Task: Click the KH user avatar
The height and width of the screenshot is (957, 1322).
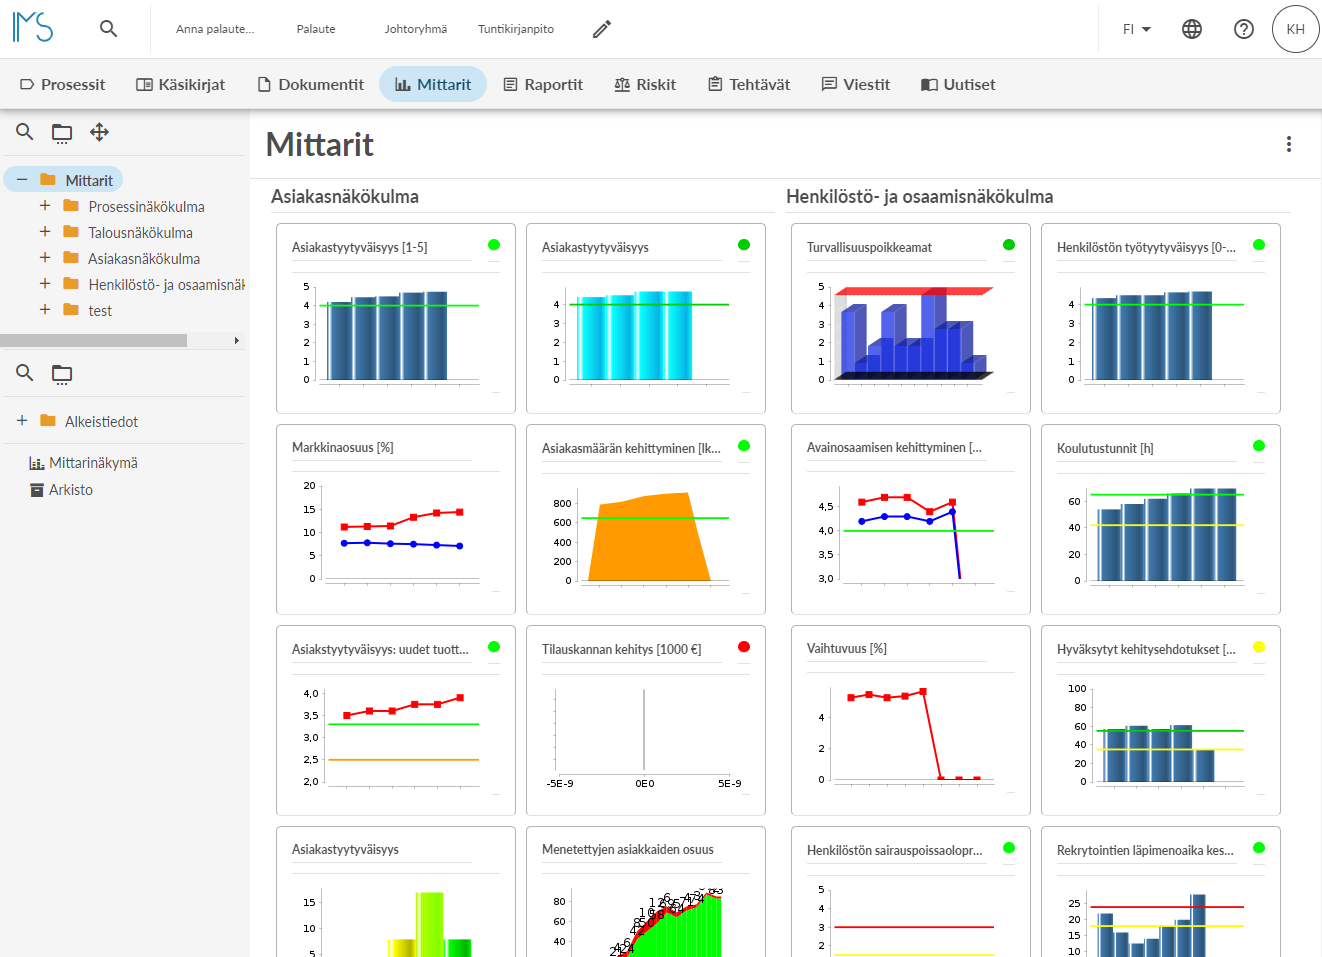Action: [x=1296, y=29]
